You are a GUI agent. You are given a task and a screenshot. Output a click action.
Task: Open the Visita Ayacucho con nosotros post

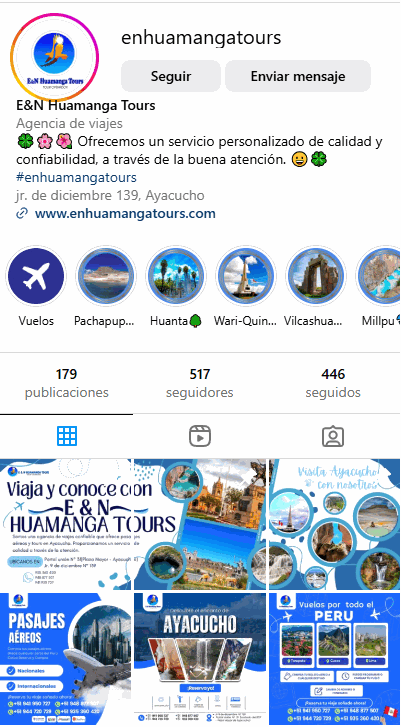click(x=335, y=524)
